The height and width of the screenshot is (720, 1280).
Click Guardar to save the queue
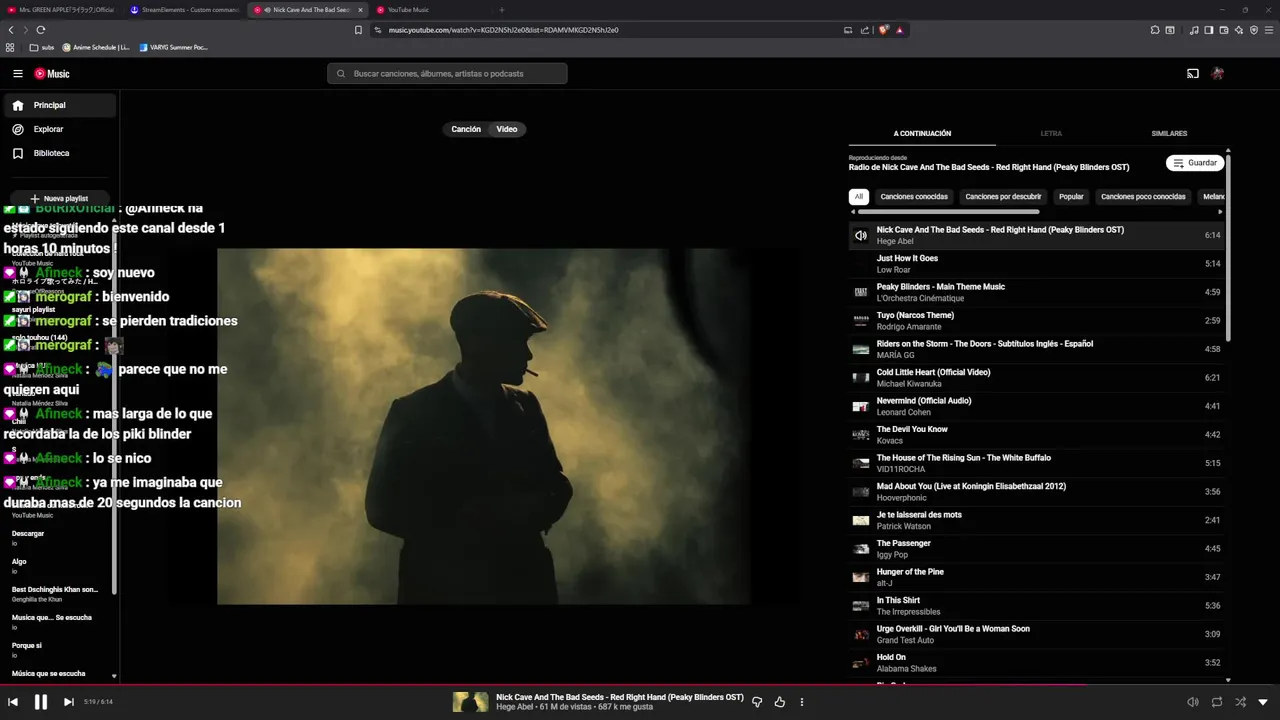pyautogui.click(x=1195, y=163)
